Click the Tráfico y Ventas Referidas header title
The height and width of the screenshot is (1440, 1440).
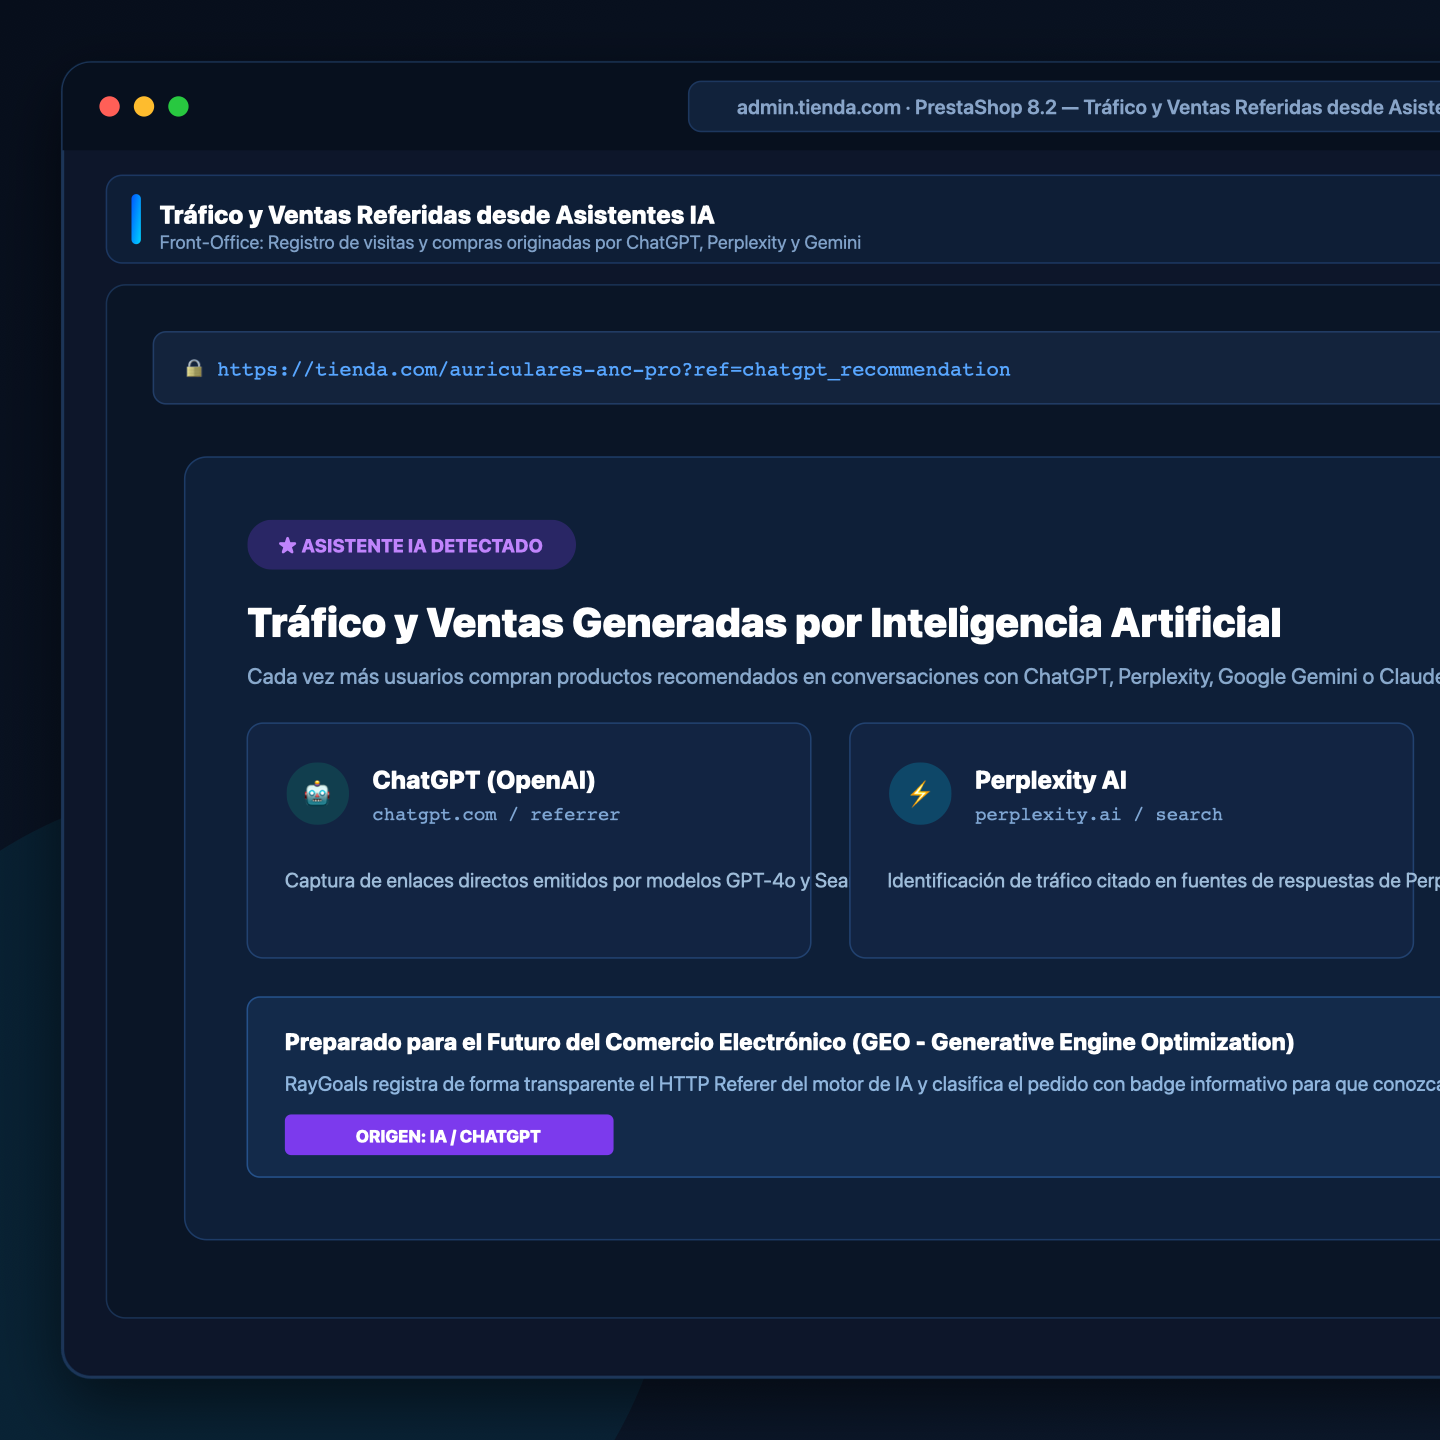[437, 215]
